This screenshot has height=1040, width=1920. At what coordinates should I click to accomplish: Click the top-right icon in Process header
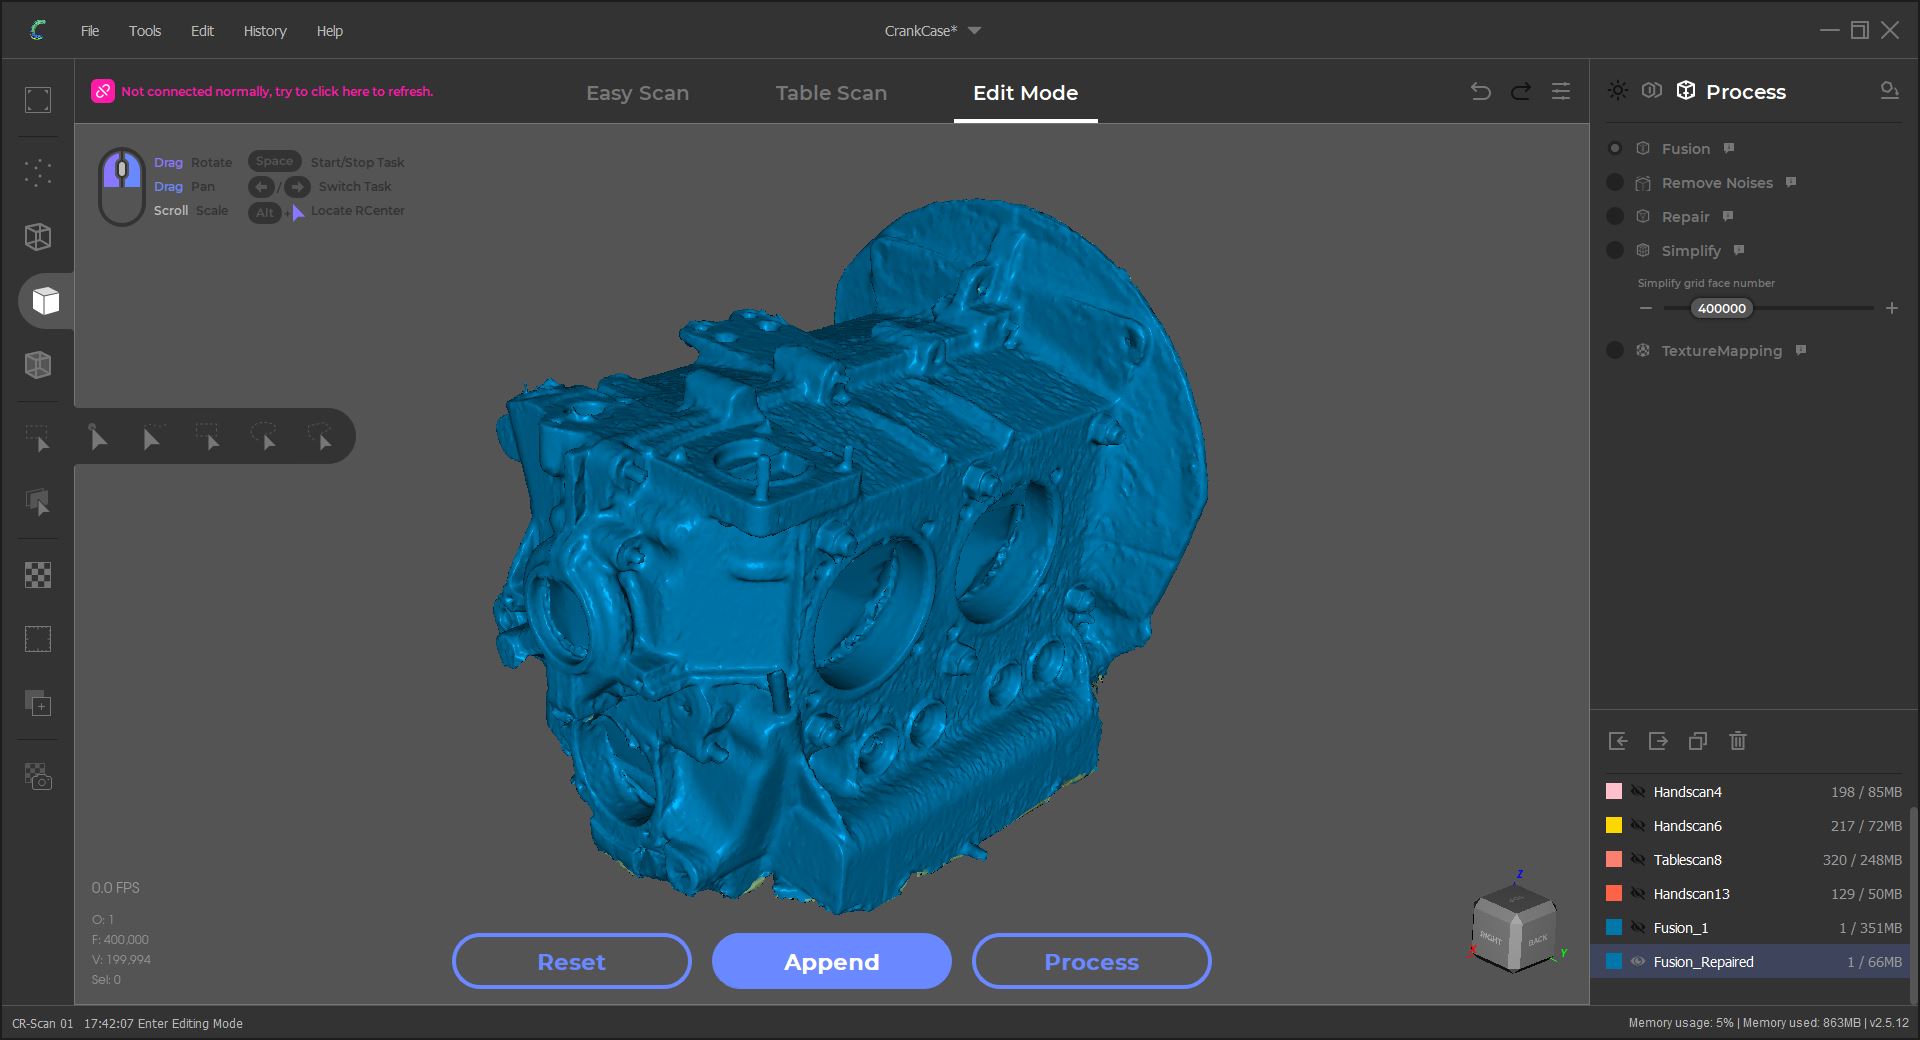1889,91
